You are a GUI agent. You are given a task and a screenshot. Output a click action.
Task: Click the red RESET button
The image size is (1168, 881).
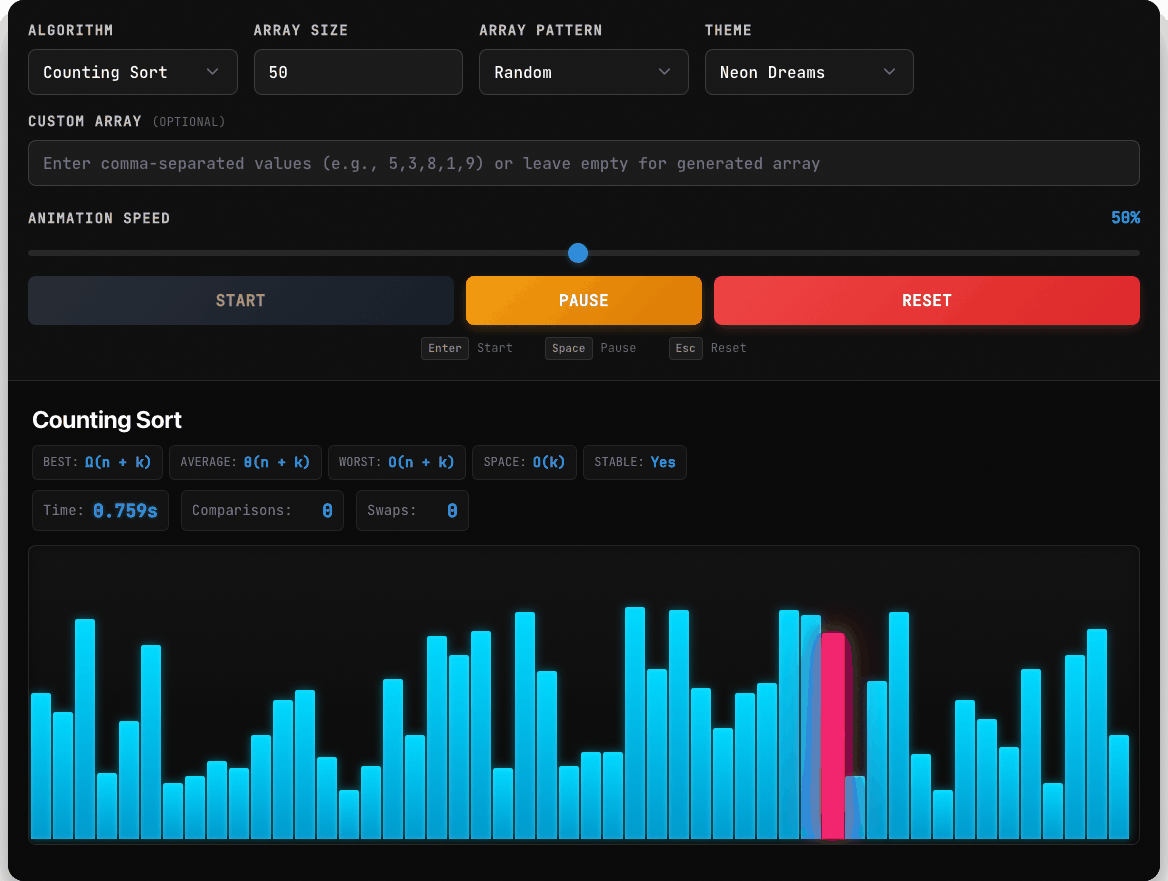point(927,300)
